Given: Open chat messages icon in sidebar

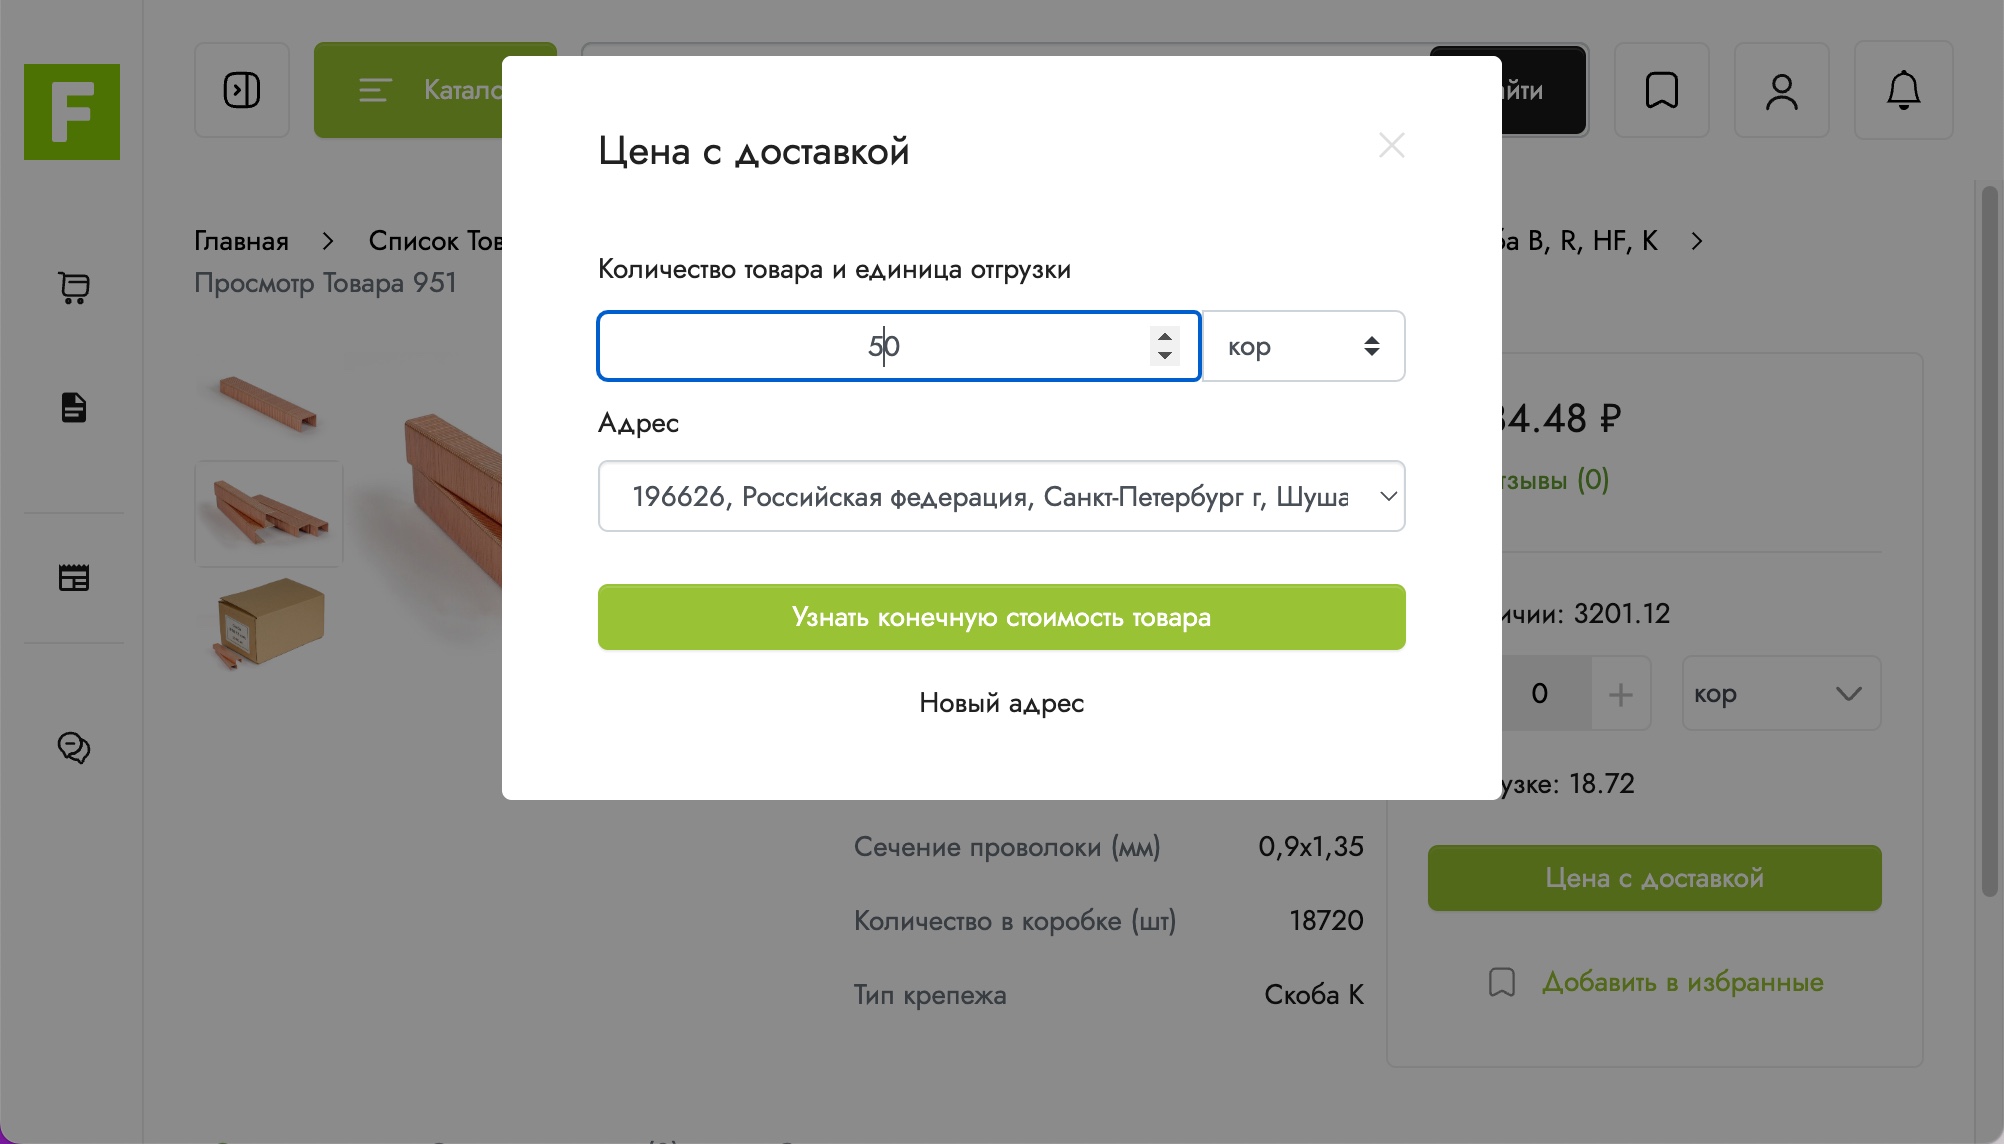Looking at the screenshot, I should (x=74, y=747).
